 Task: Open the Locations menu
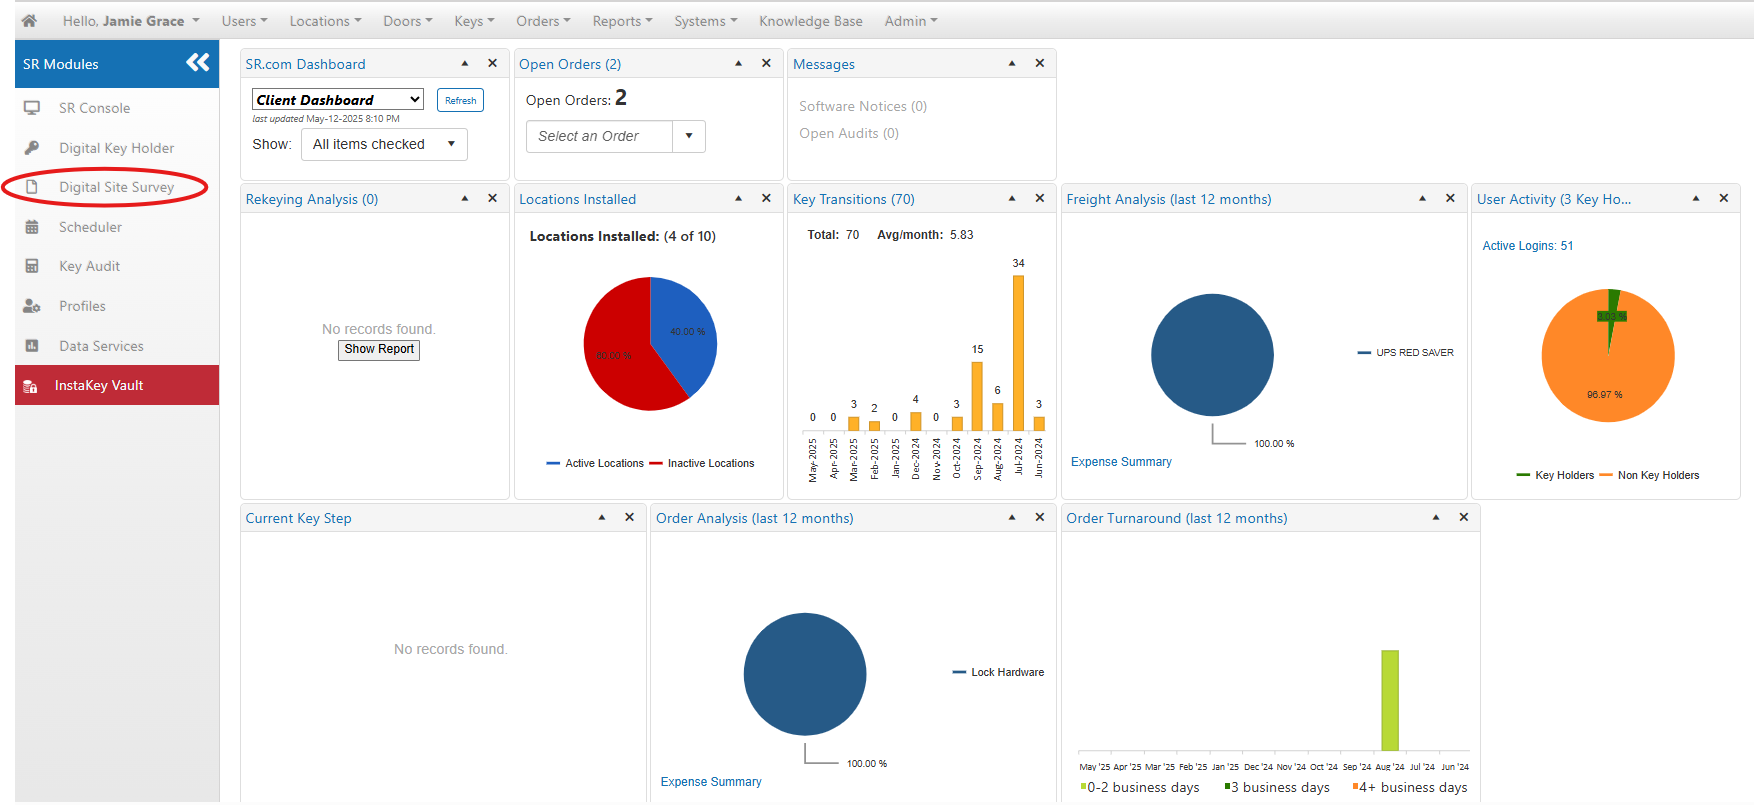click(x=325, y=21)
